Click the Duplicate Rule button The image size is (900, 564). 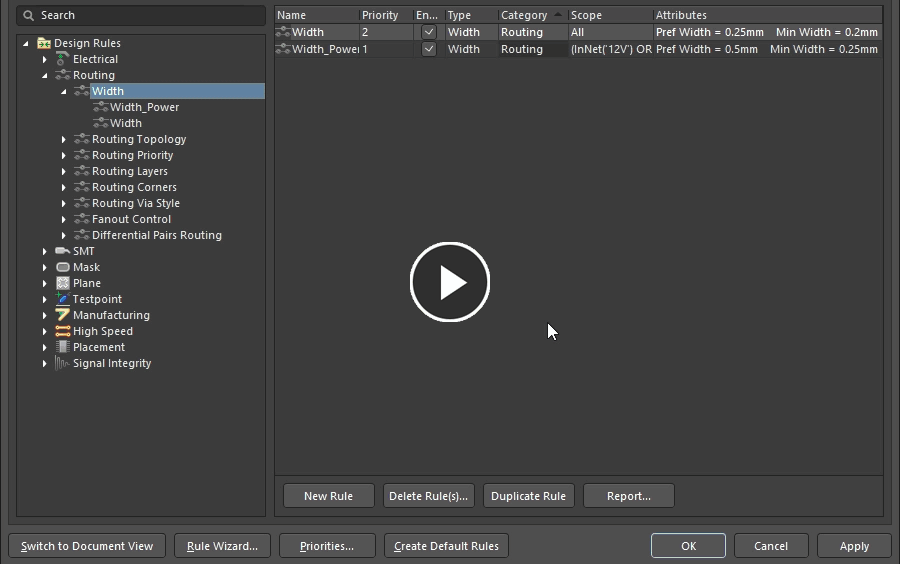click(x=529, y=496)
